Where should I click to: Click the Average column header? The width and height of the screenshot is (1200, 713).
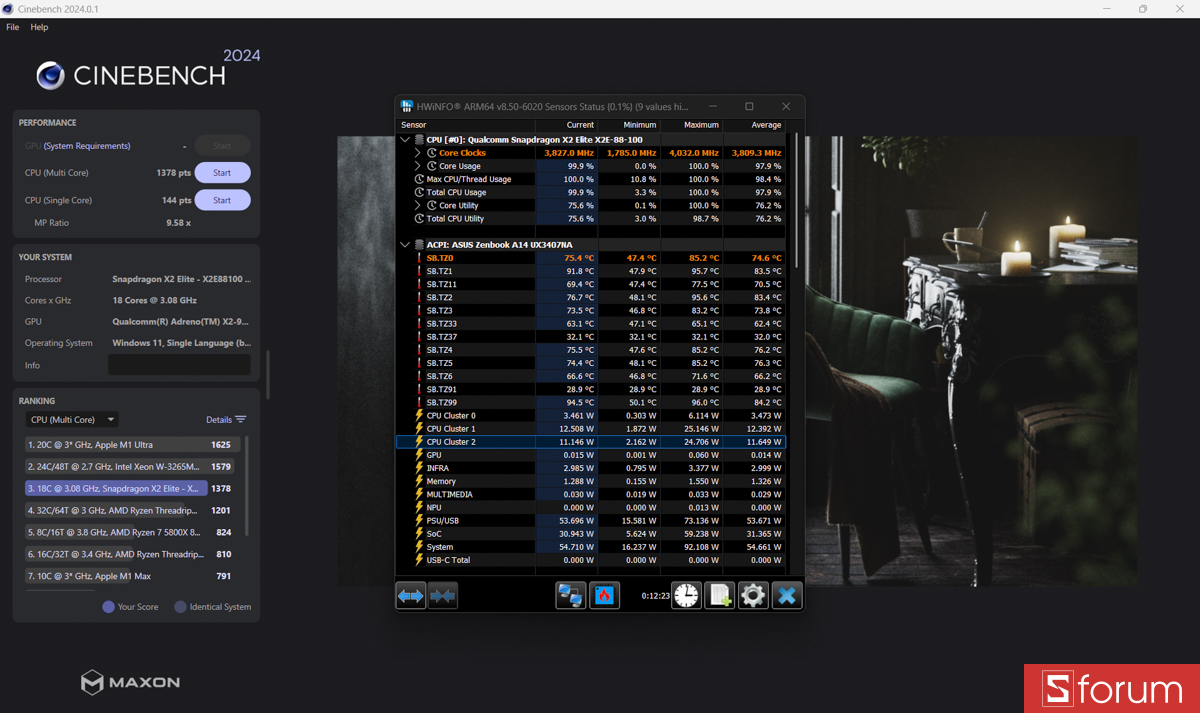[x=754, y=125]
